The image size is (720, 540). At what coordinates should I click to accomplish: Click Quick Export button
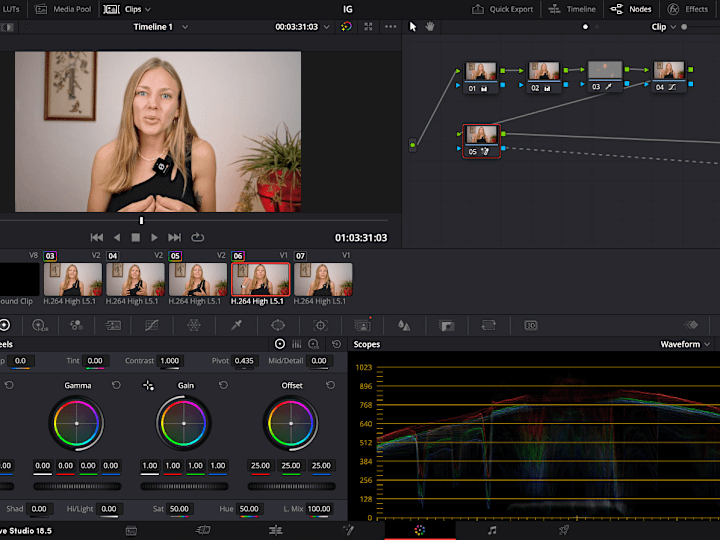click(x=503, y=9)
